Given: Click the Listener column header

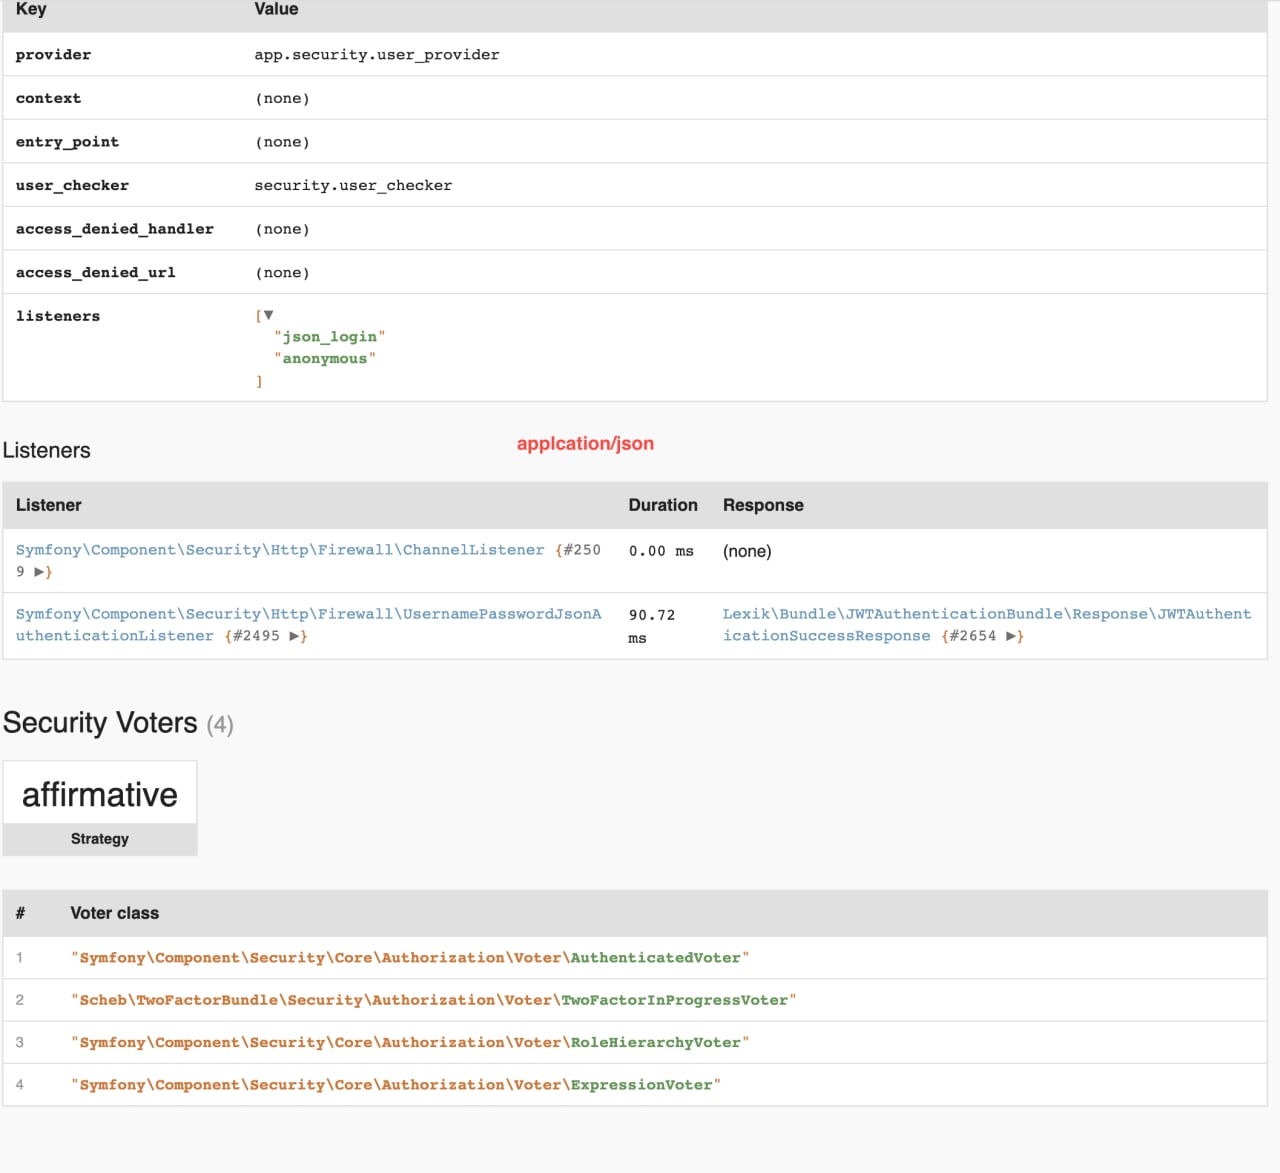Looking at the screenshot, I should (x=48, y=505).
